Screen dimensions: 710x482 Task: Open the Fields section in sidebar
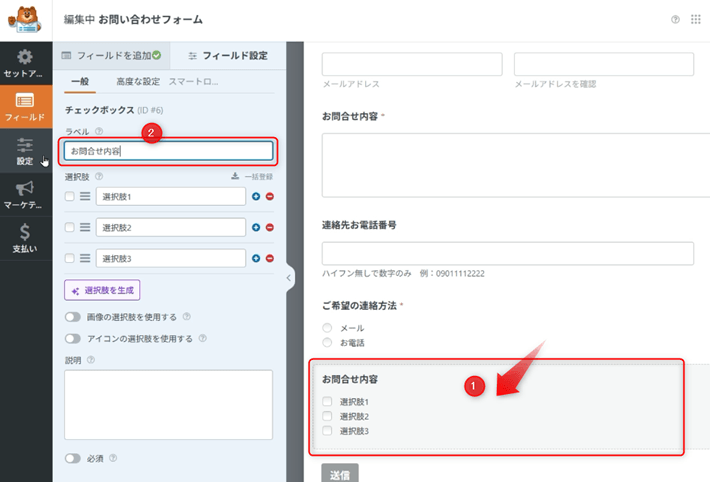coord(25,107)
